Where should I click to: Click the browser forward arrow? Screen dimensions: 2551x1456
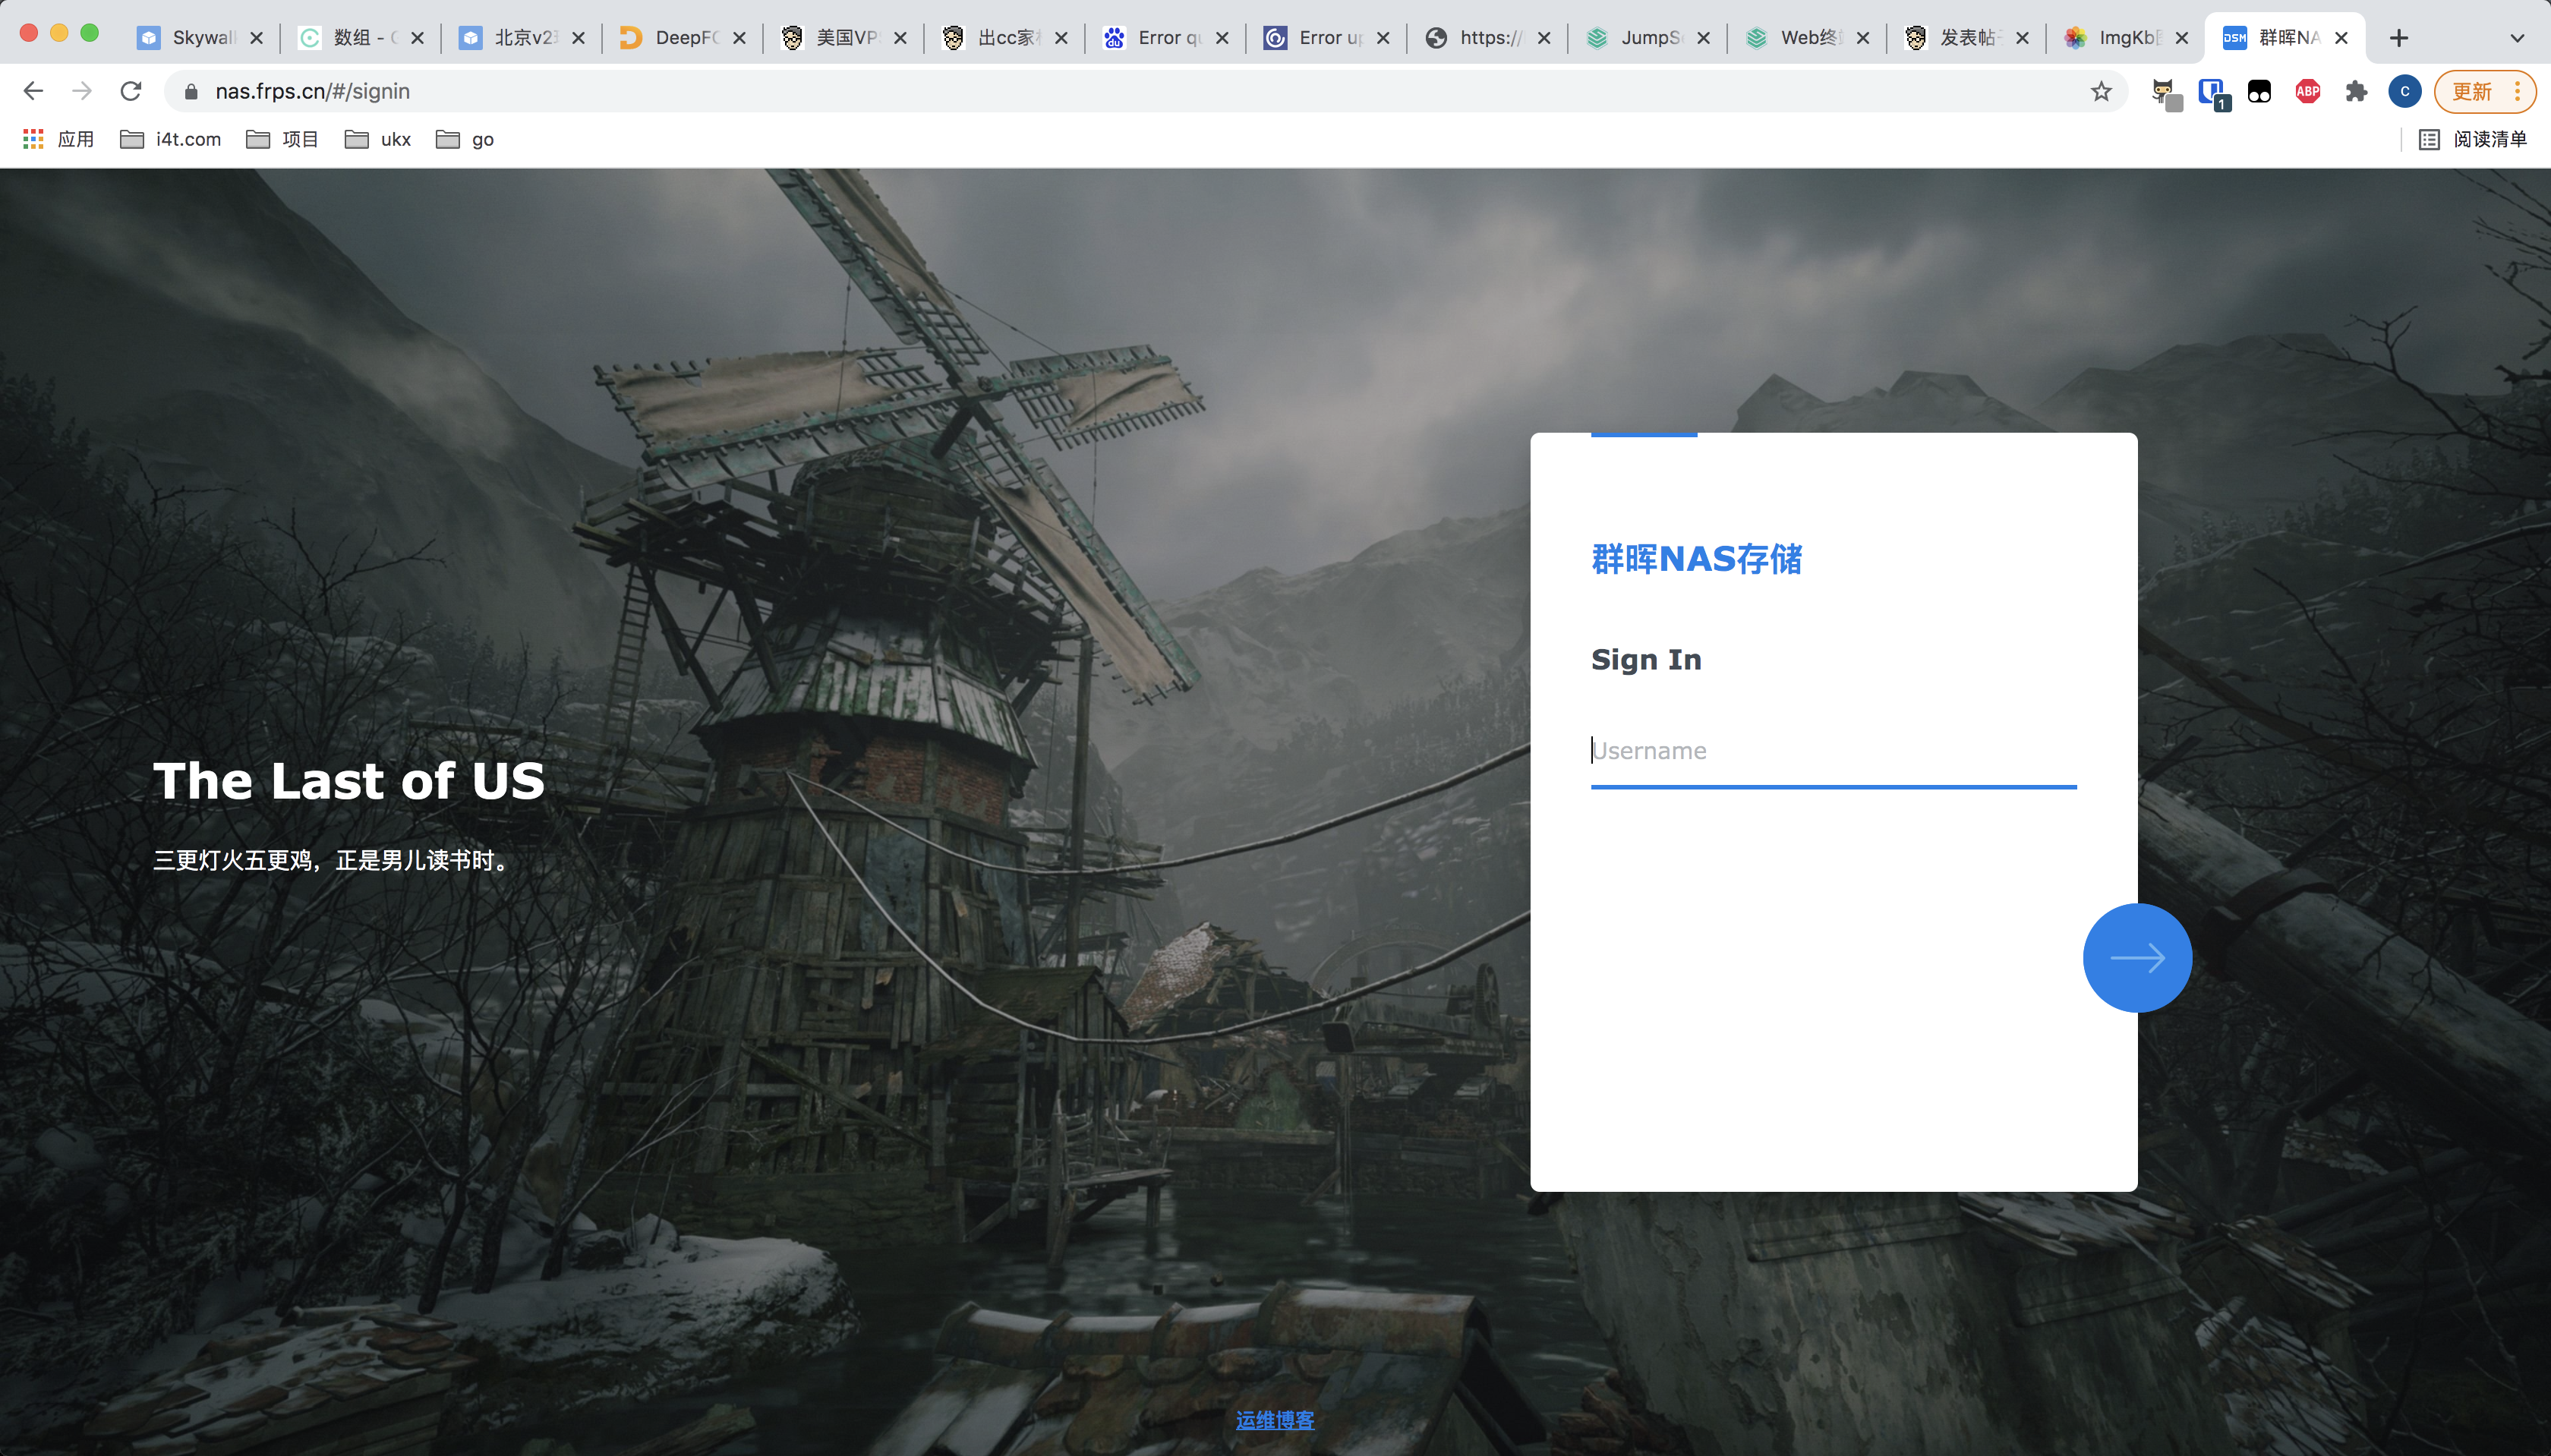coord(82,91)
